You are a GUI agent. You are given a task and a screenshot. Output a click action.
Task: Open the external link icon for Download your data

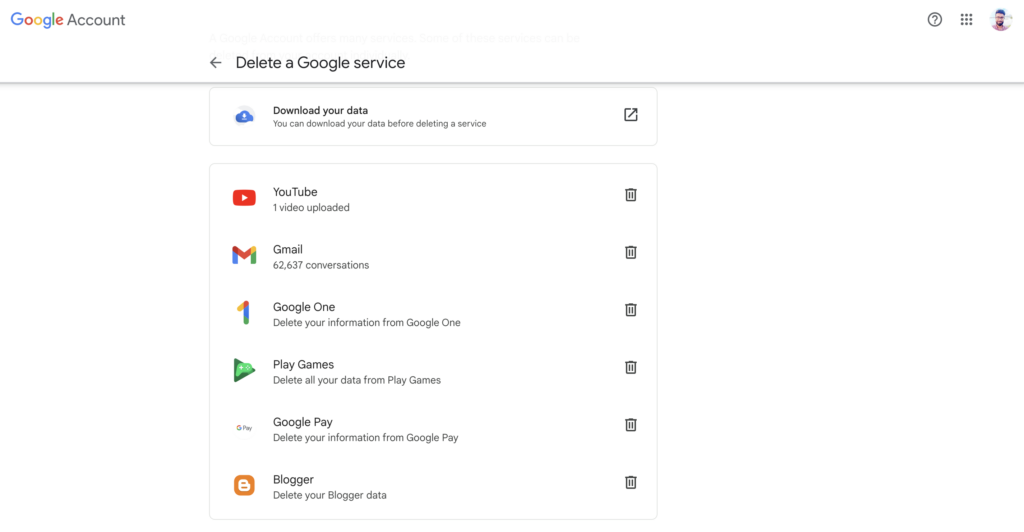pos(630,115)
